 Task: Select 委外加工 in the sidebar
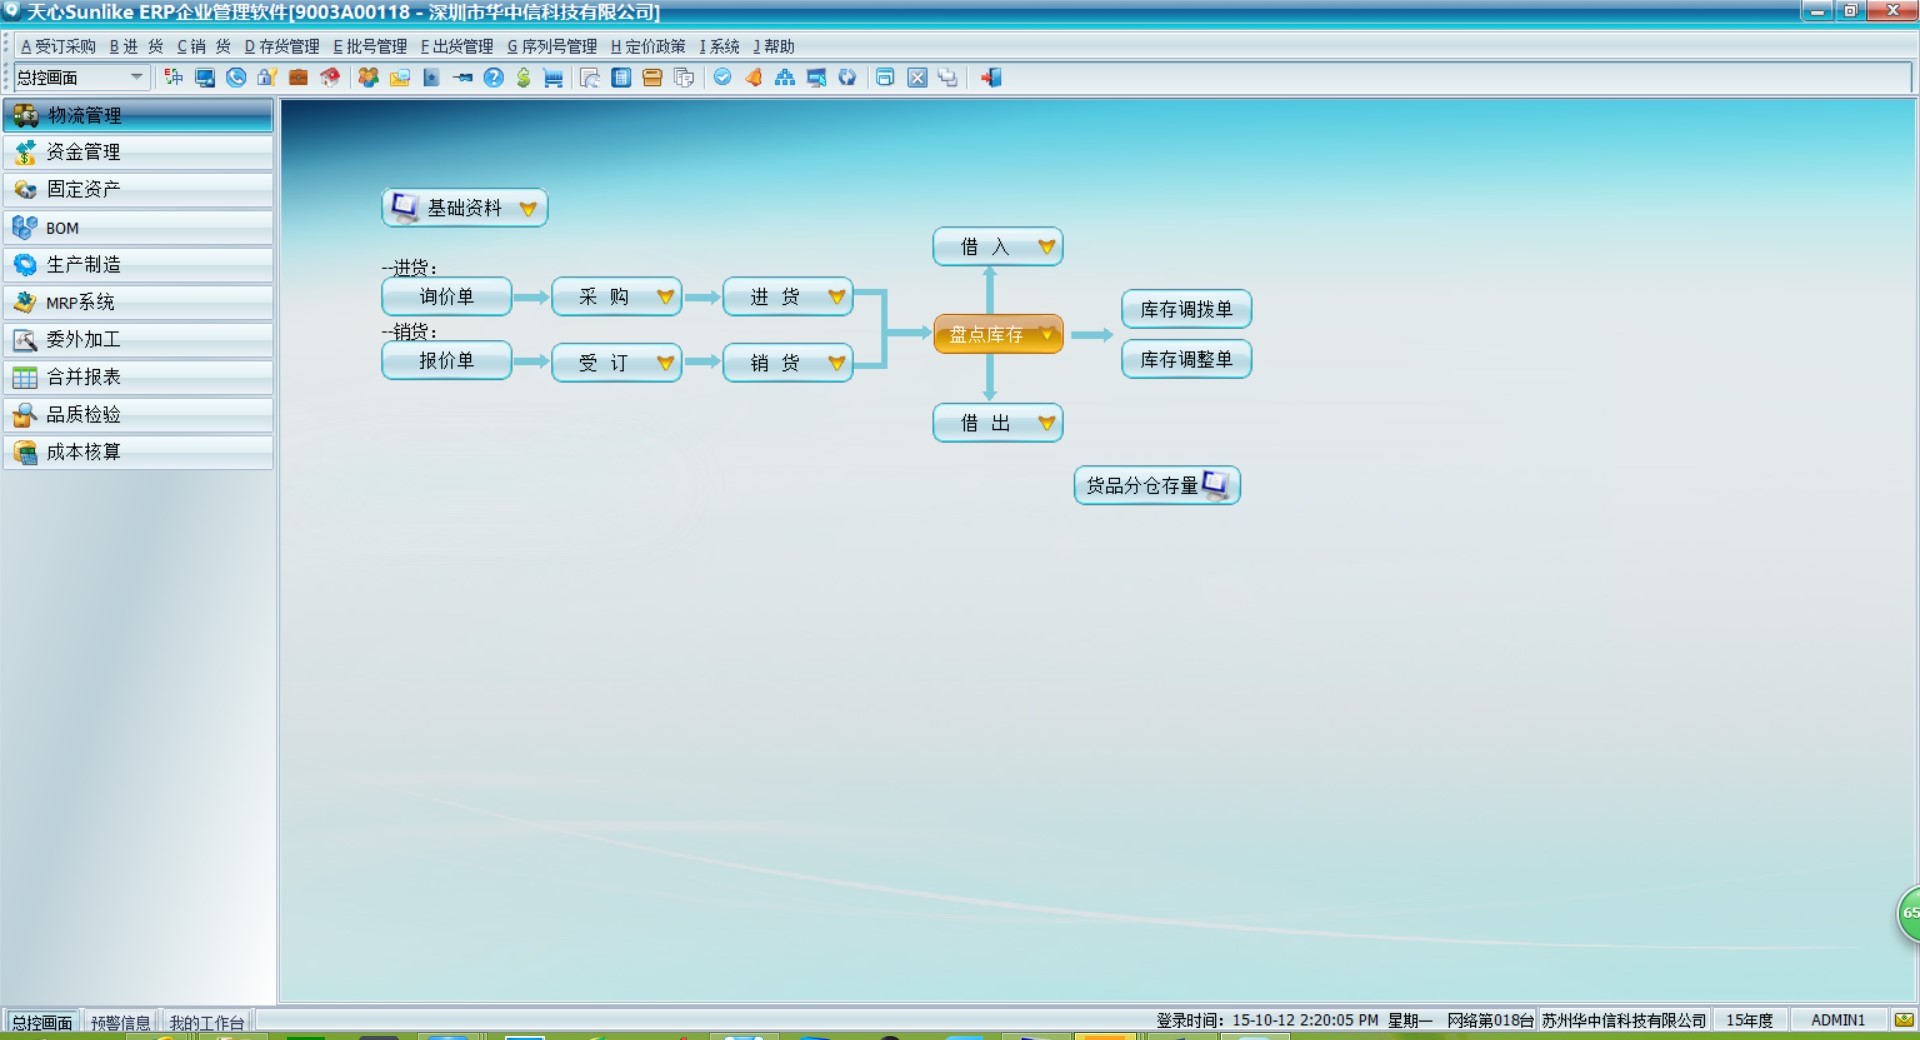pyautogui.click(x=138, y=339)
